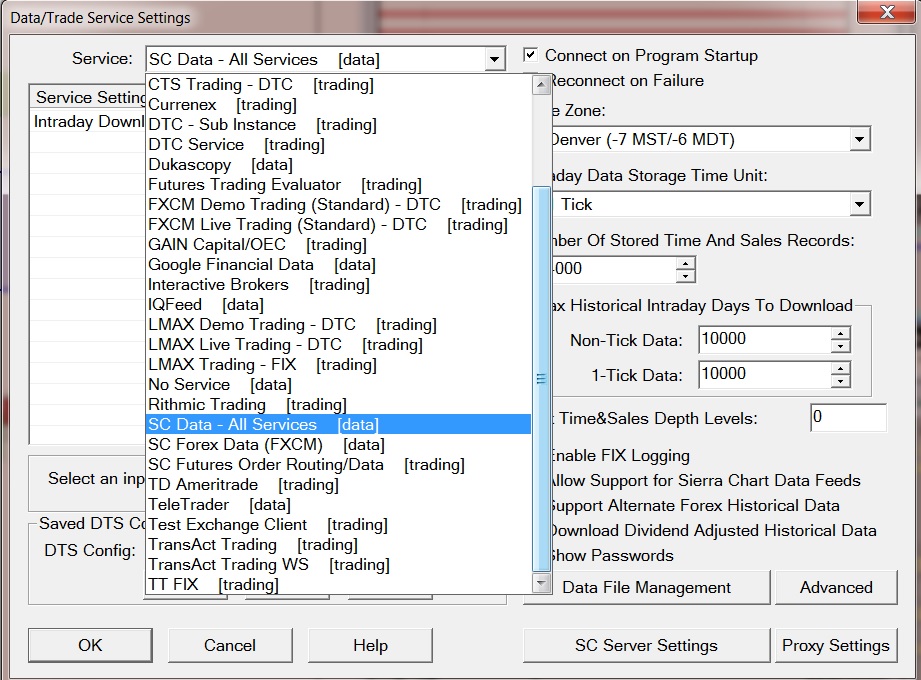Click the Cancel button
Image resolution: width=921 pixels, height=680 pixels.
230,645
